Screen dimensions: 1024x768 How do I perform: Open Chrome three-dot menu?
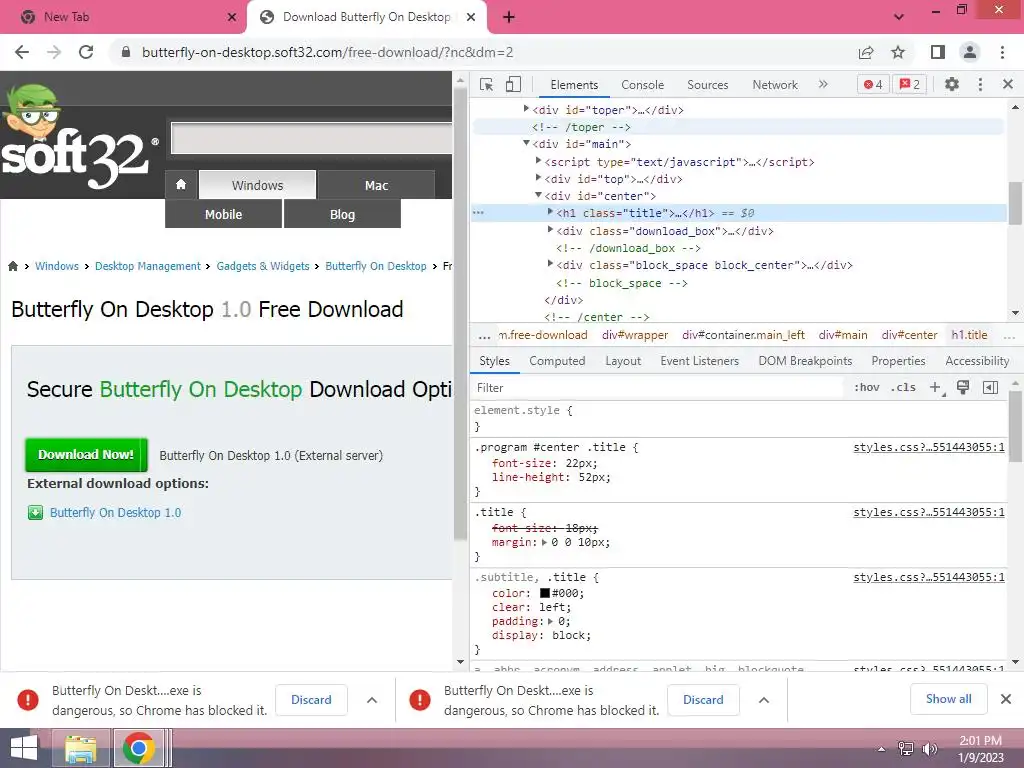point(1002,52)
